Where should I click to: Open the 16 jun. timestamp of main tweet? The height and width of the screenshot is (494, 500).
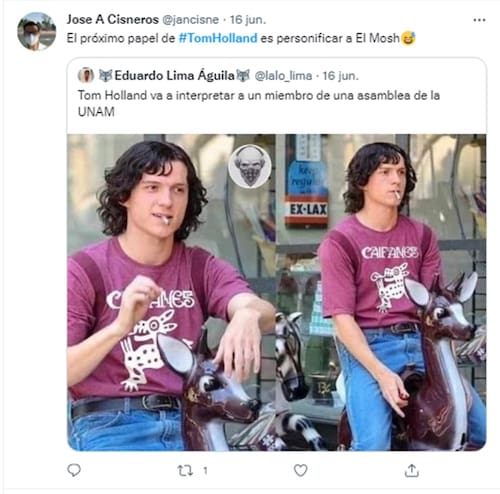click(x=248, y=20)
